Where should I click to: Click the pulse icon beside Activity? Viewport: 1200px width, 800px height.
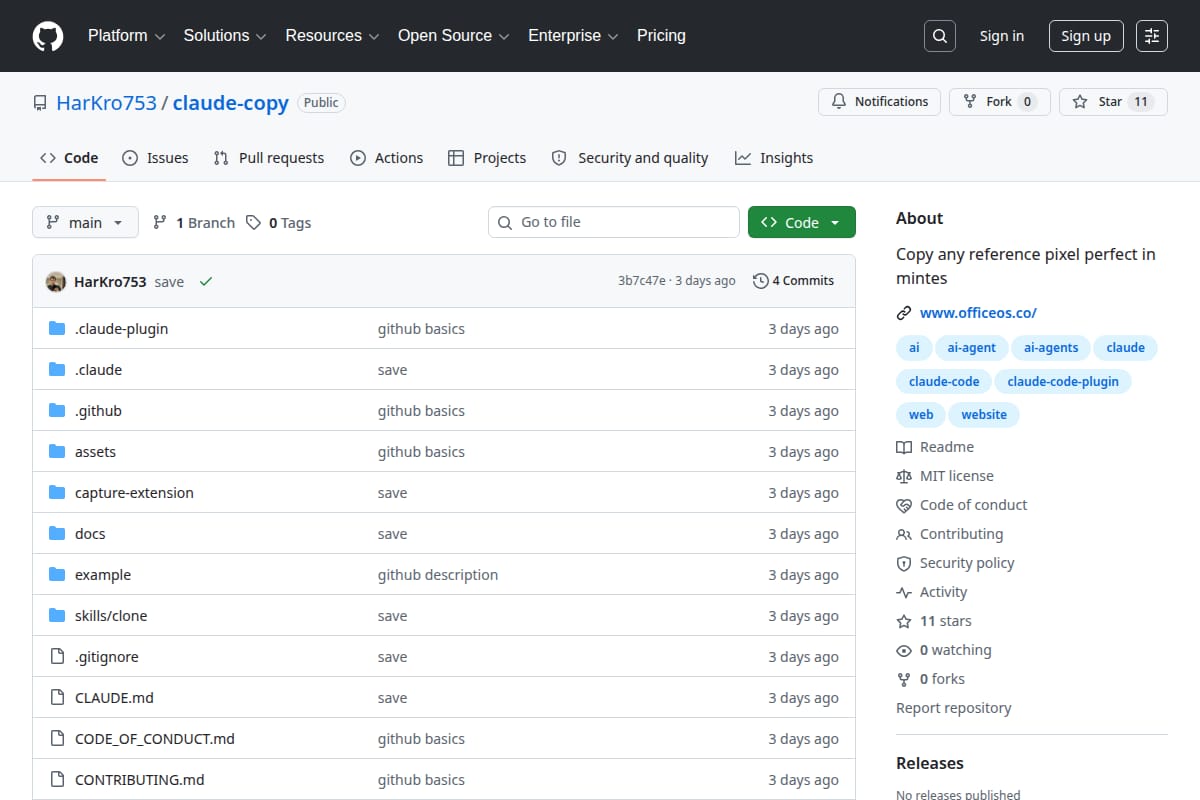tap(904, 592)
